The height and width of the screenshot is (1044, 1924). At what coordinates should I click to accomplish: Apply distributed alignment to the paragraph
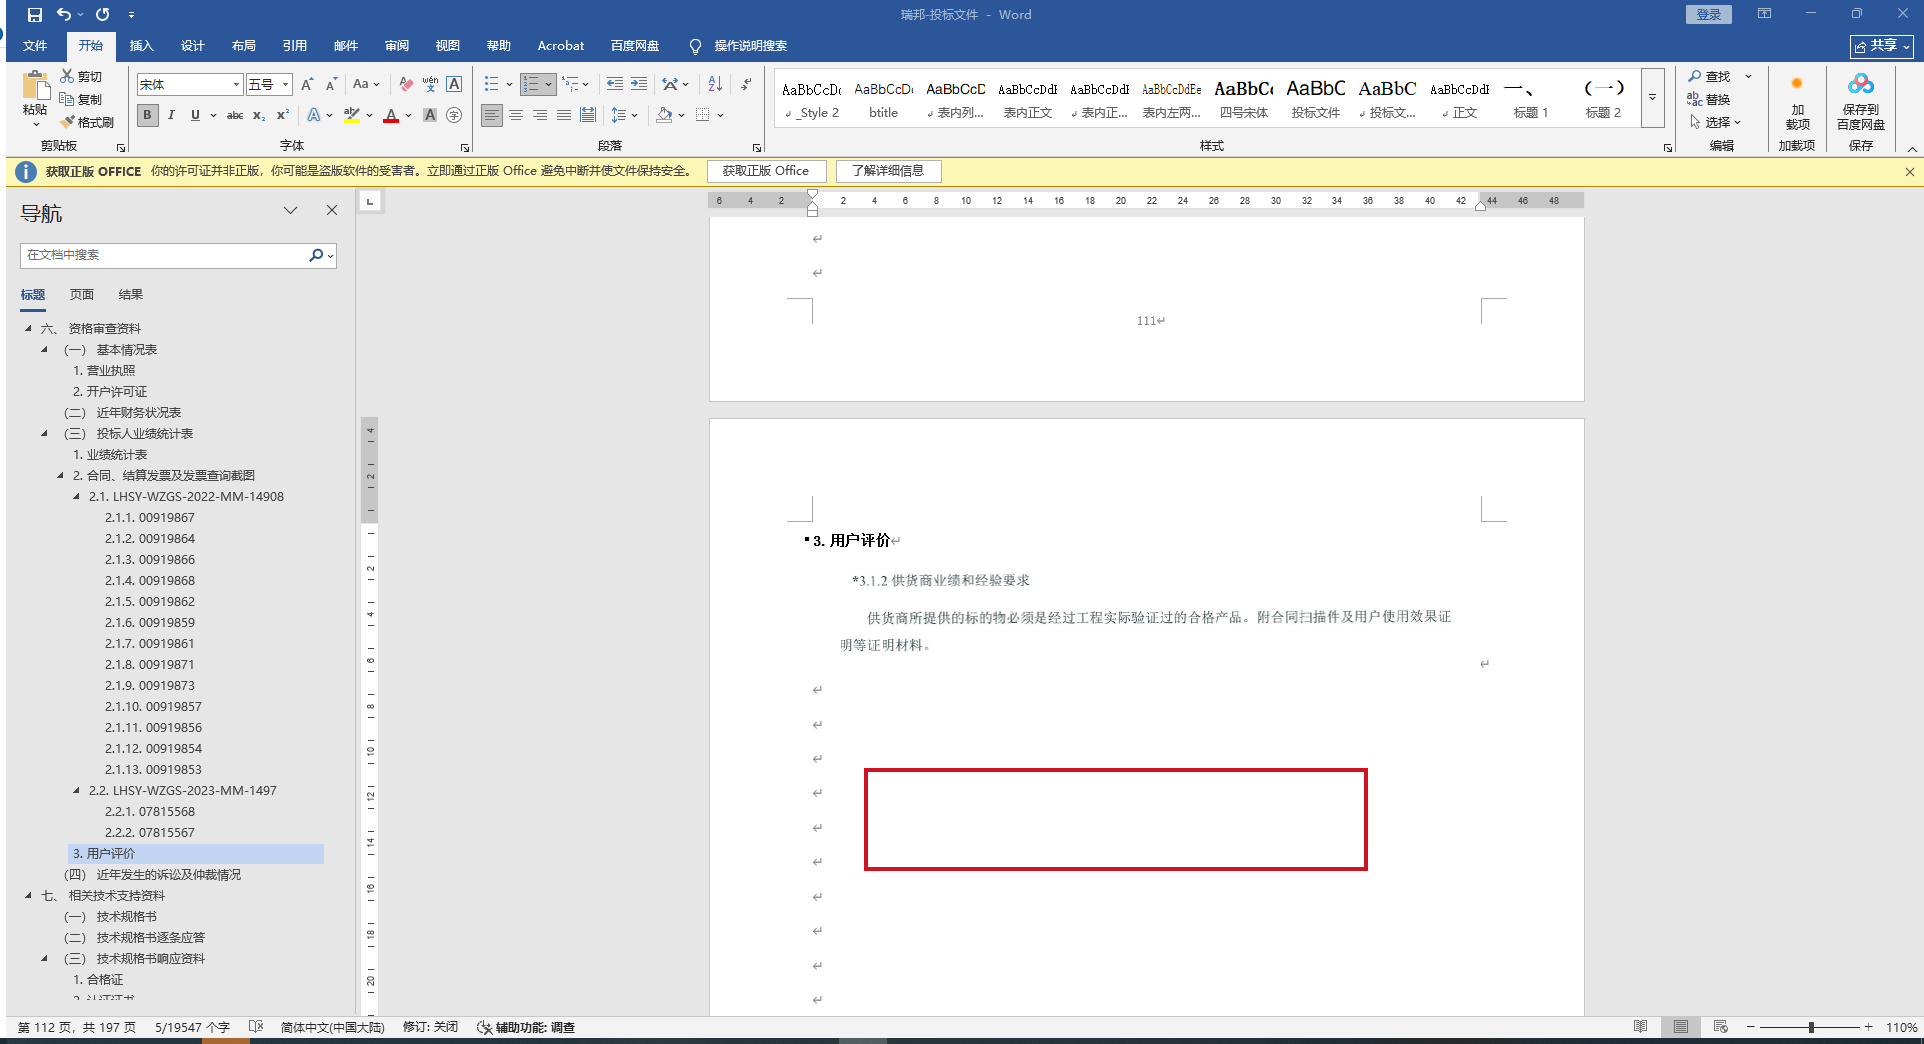coord(588,115)
